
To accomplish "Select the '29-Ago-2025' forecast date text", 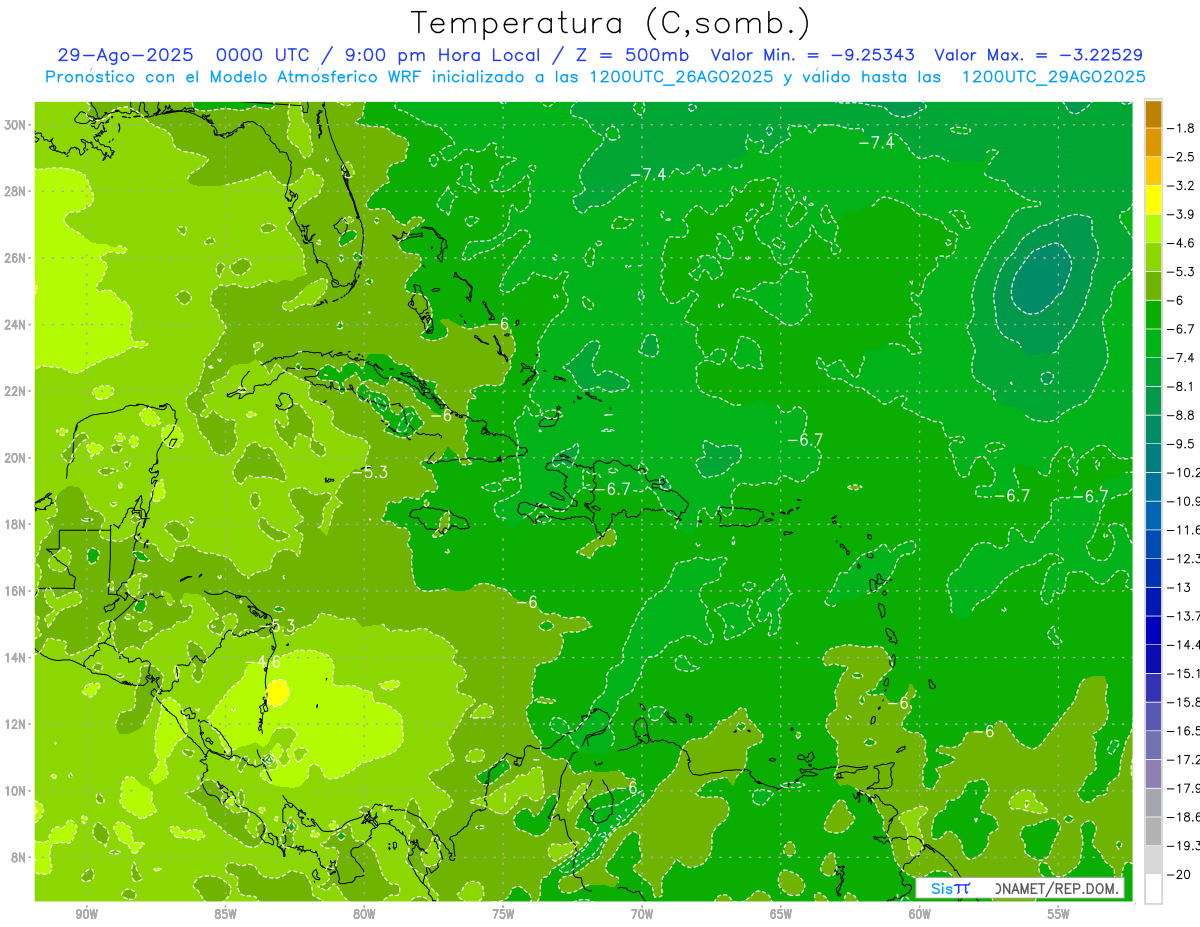I will (125, 55).
